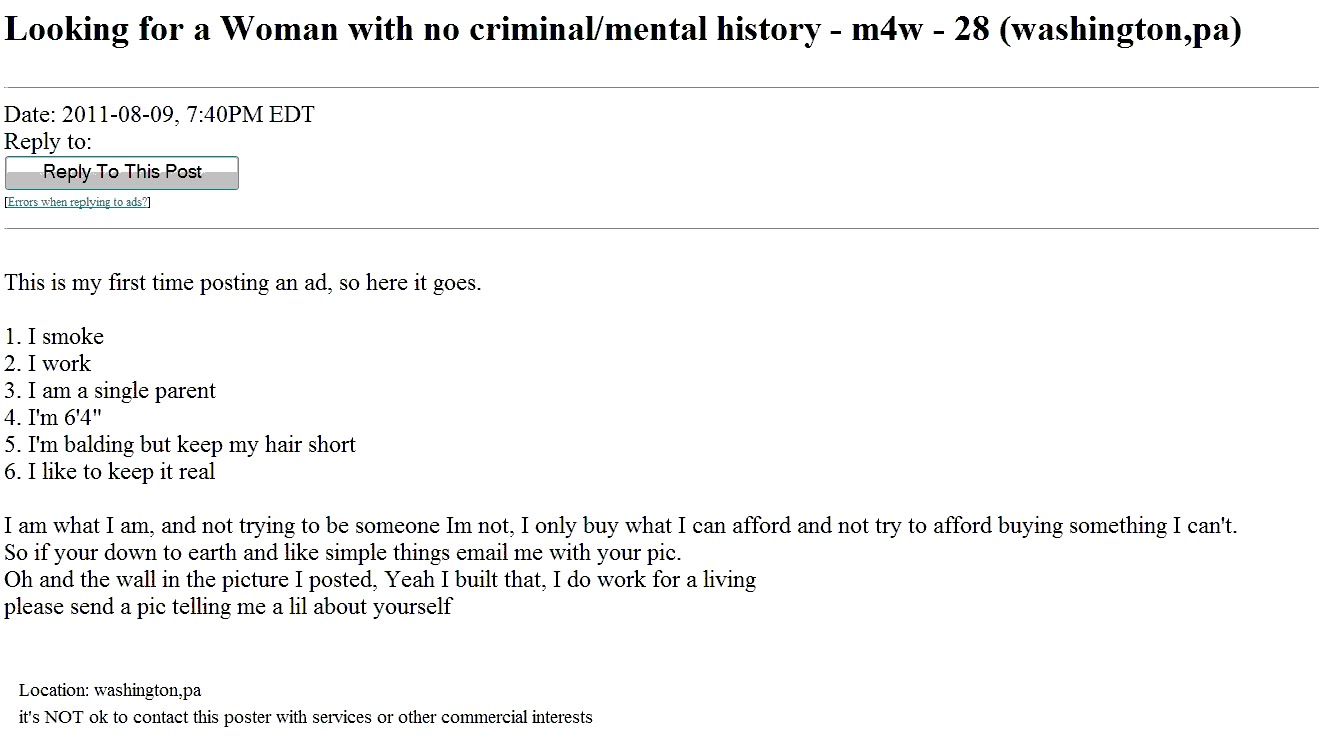This screenshot has height=737, width=1319.
Task: Click the horizontal divider above post body
Action: [x=660, y=229]
